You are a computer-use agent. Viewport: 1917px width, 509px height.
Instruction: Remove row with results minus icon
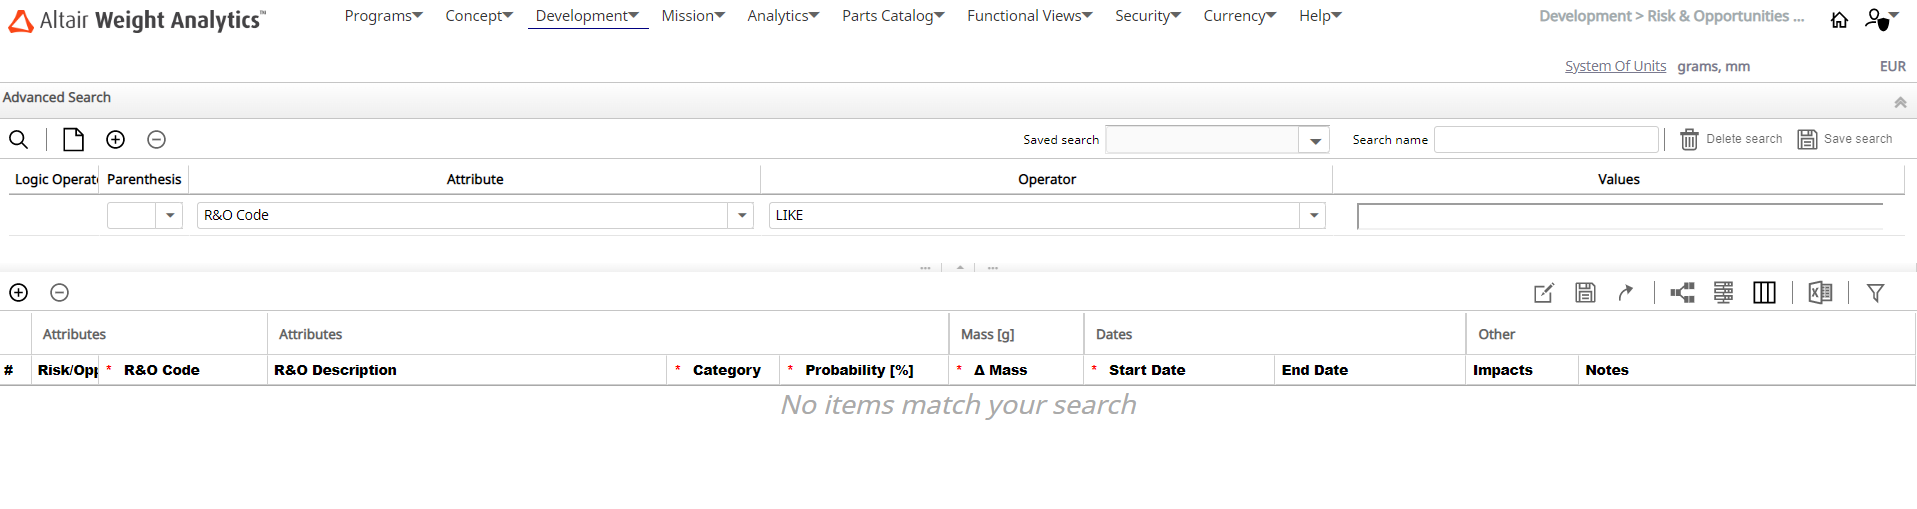[60, 293]
